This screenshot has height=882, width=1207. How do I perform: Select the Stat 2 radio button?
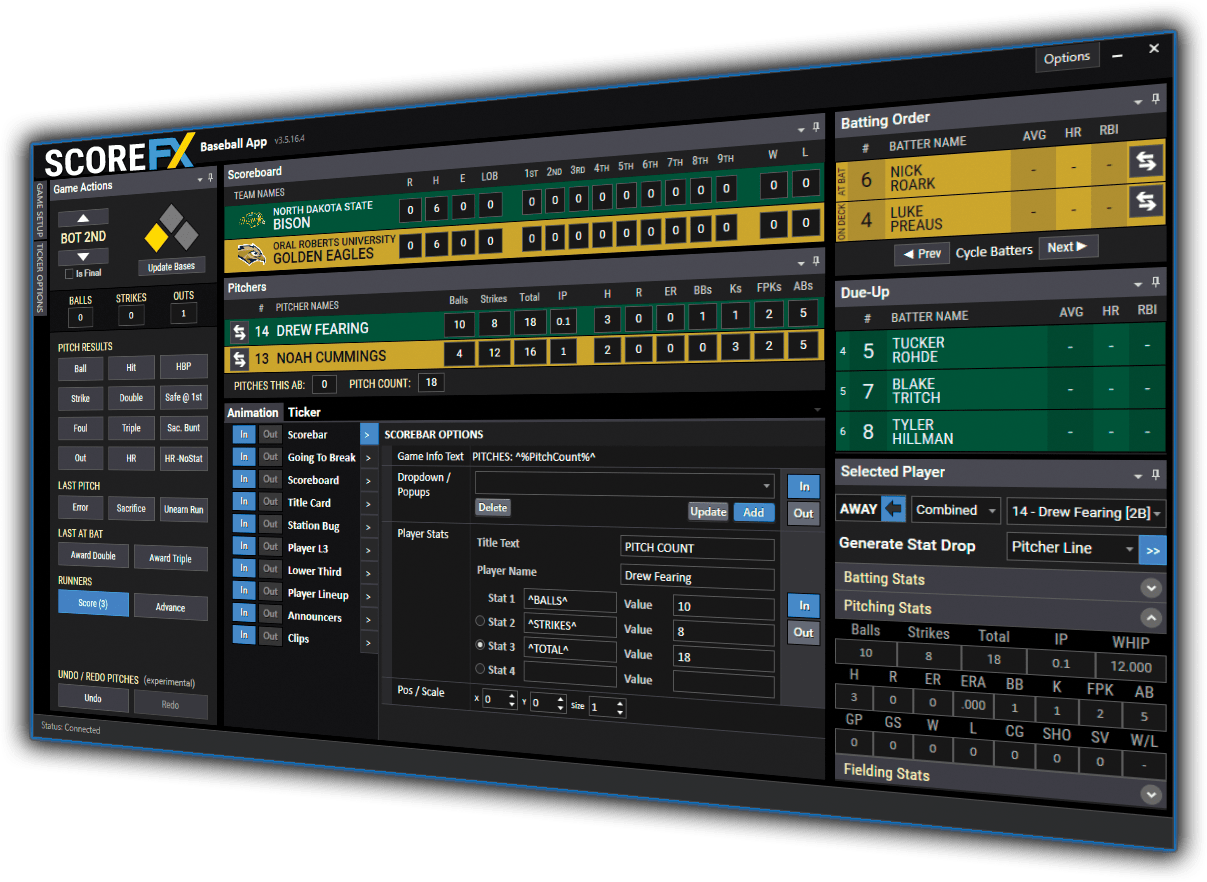point(481,622)
